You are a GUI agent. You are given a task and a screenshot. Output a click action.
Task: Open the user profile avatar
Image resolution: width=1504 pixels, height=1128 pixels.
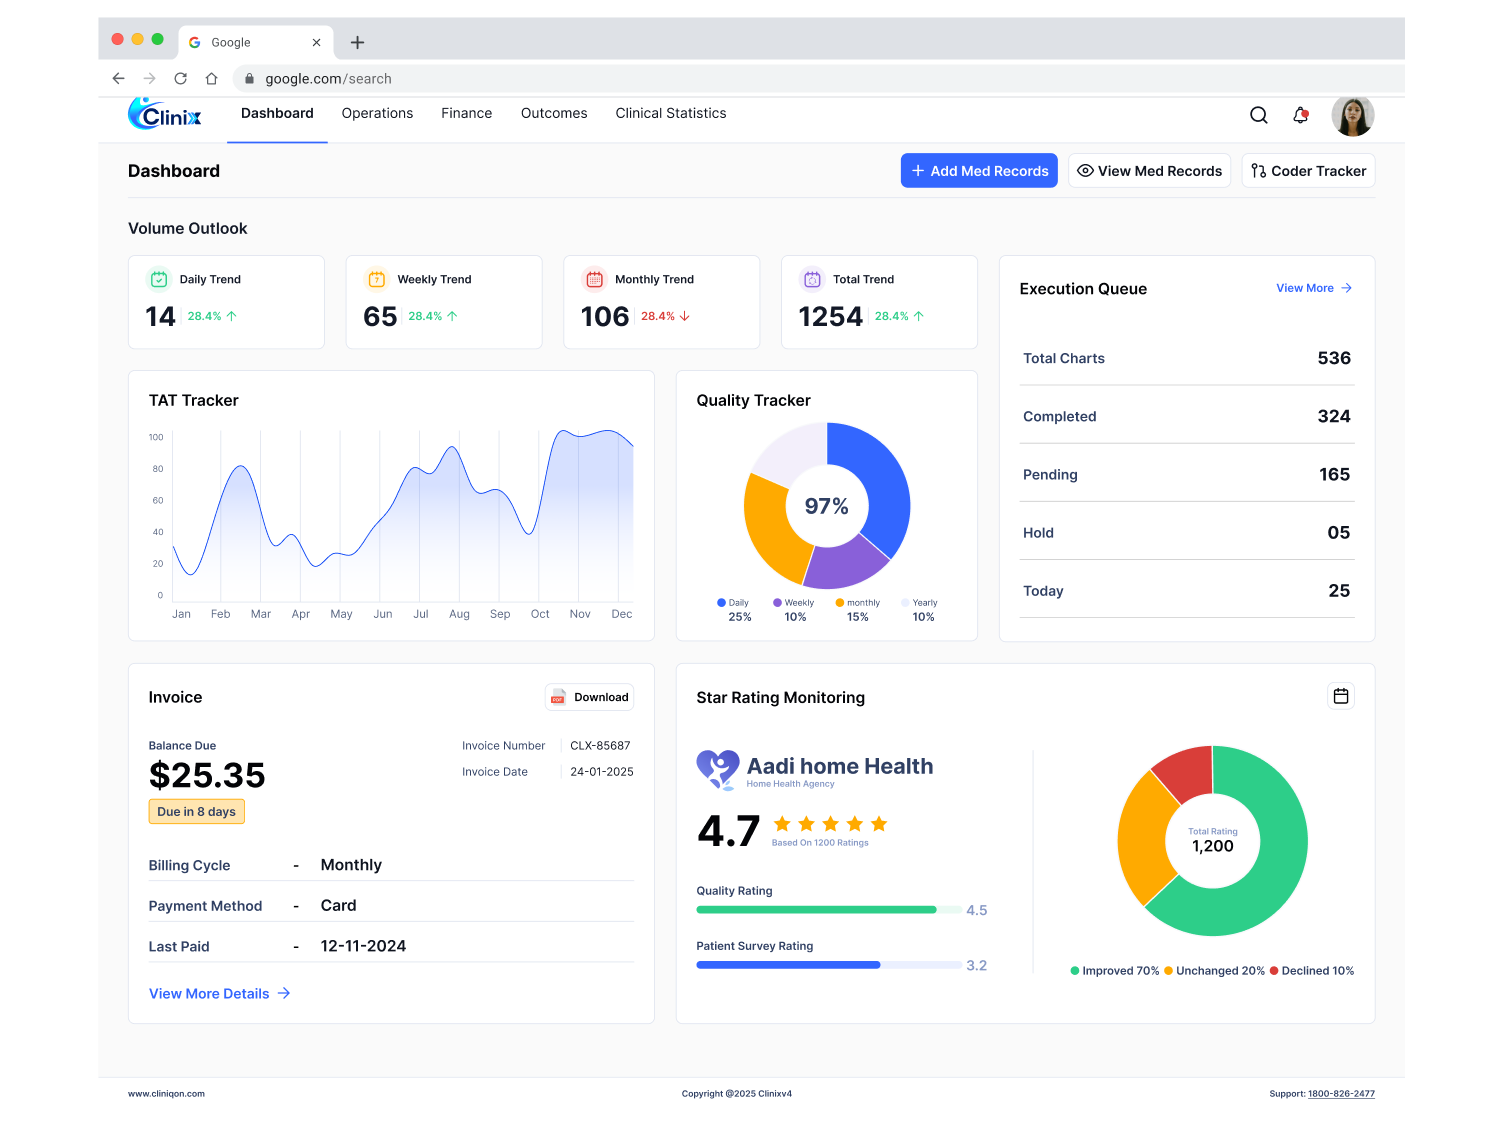[1352, 116]
